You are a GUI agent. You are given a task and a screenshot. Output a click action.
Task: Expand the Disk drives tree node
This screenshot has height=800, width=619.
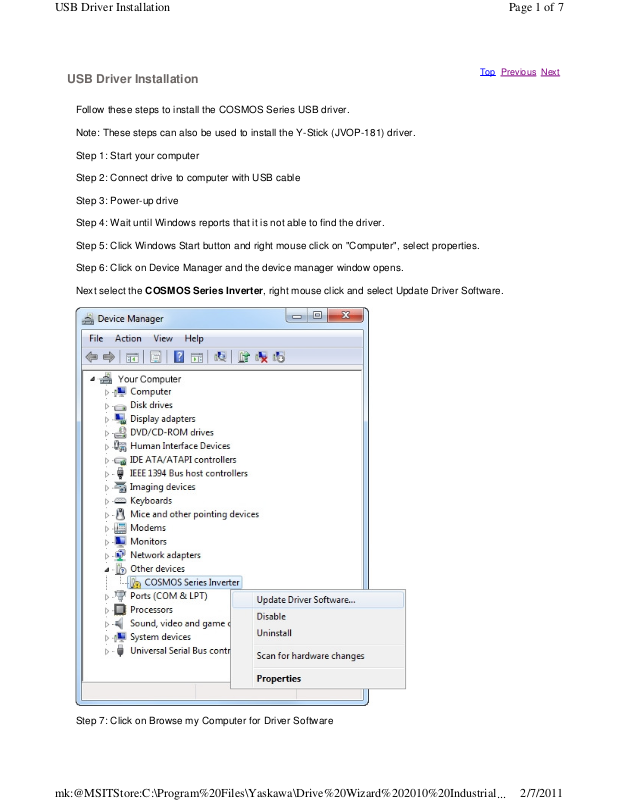107,406
